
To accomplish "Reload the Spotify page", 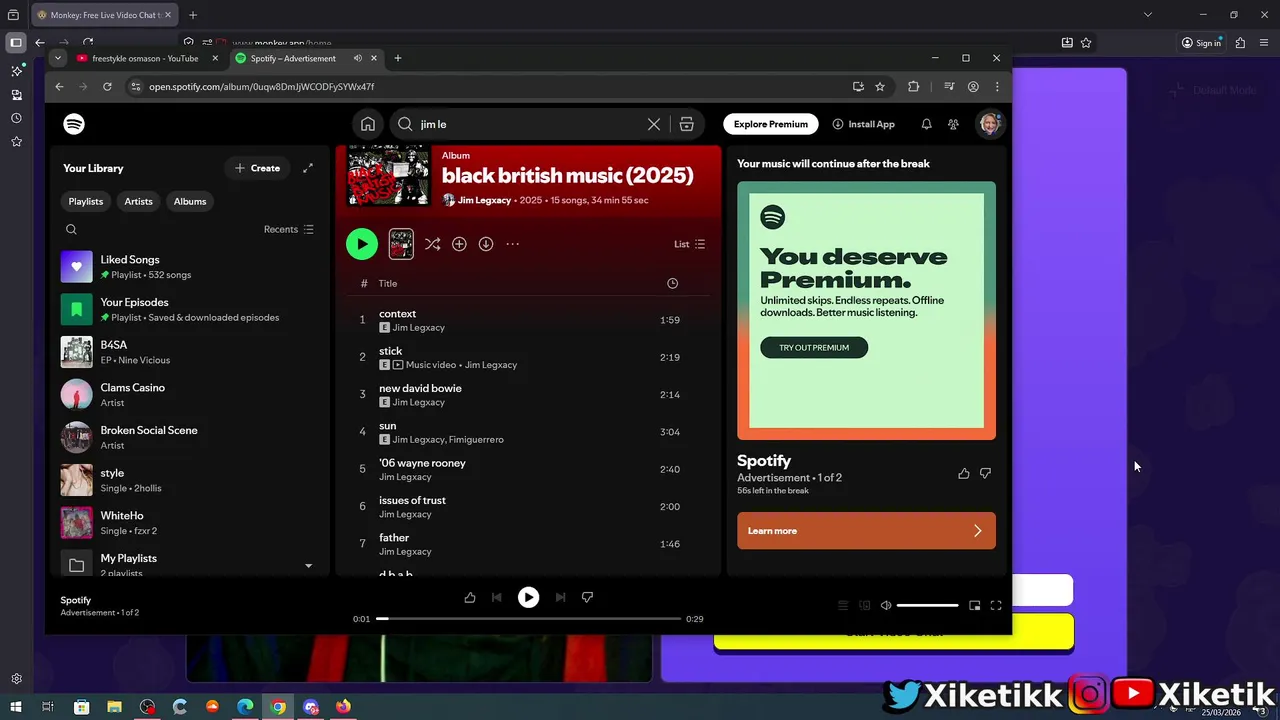I will click(107, 87).
